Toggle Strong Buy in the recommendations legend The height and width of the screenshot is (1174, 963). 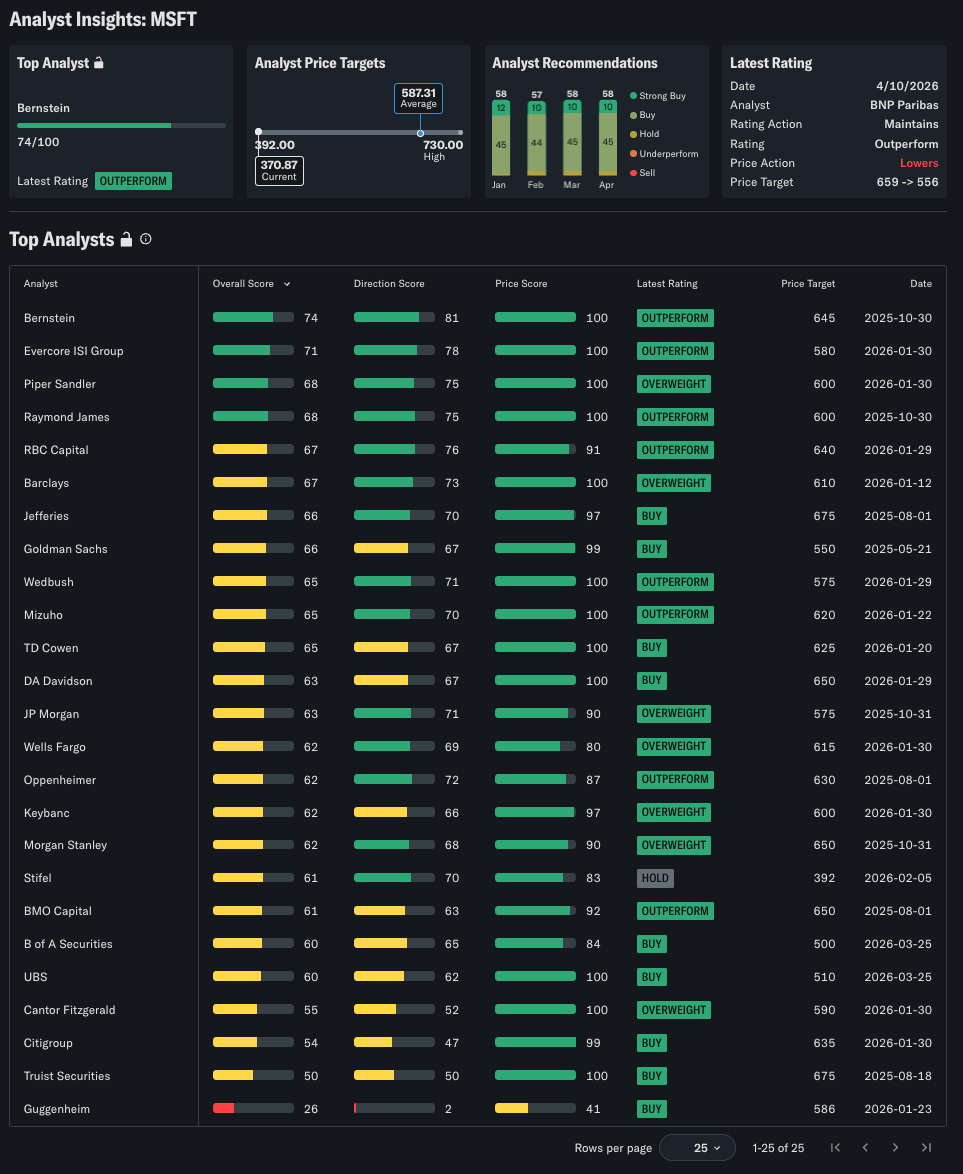click(x=657, y=96)
